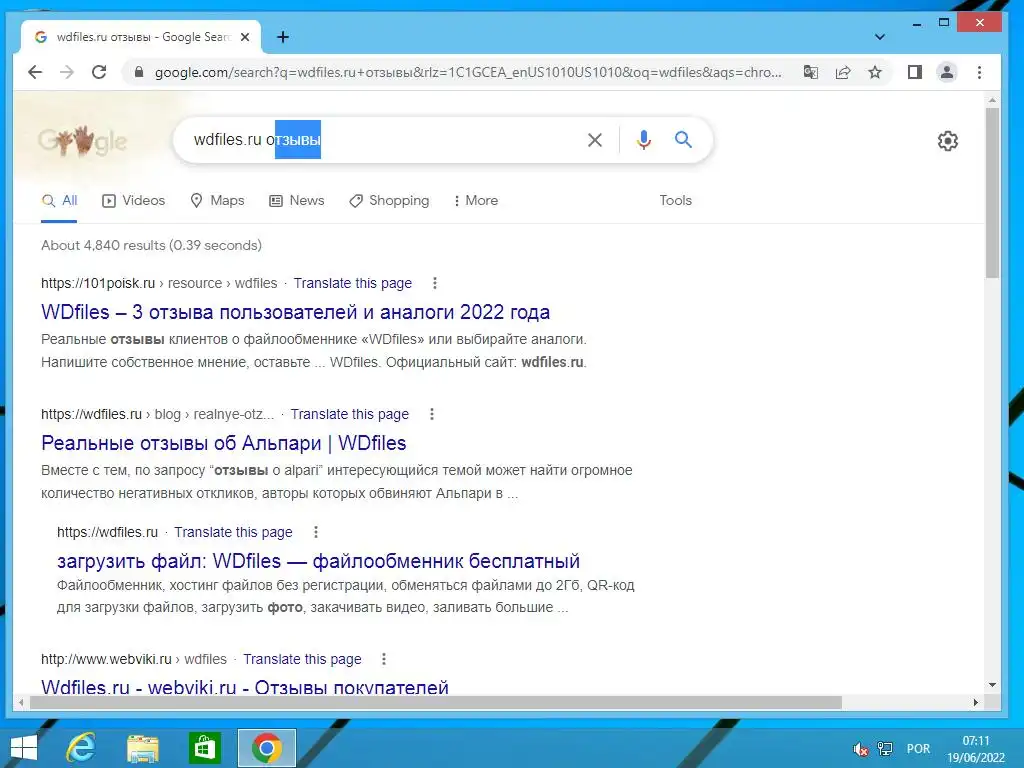Go back to the previous page
1024x768 pixels.
click(x=35, y=72)
